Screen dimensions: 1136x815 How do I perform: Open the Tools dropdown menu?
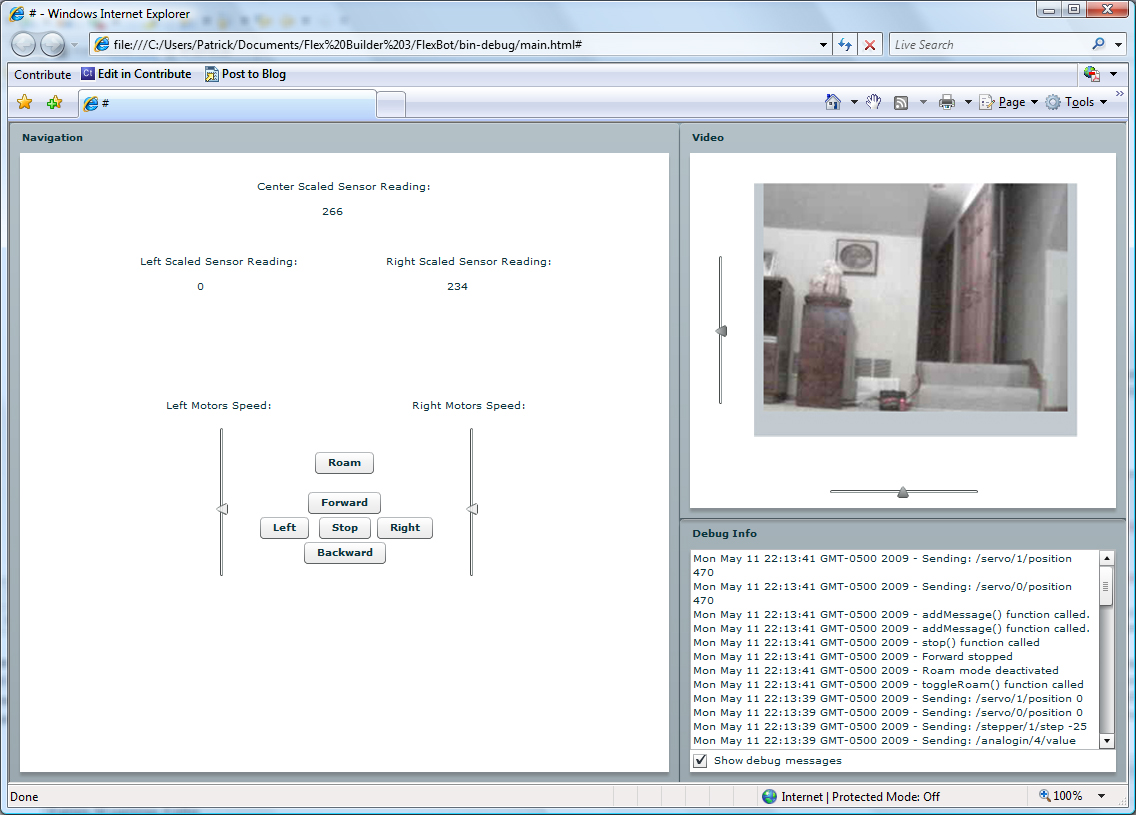(1078, 102)
